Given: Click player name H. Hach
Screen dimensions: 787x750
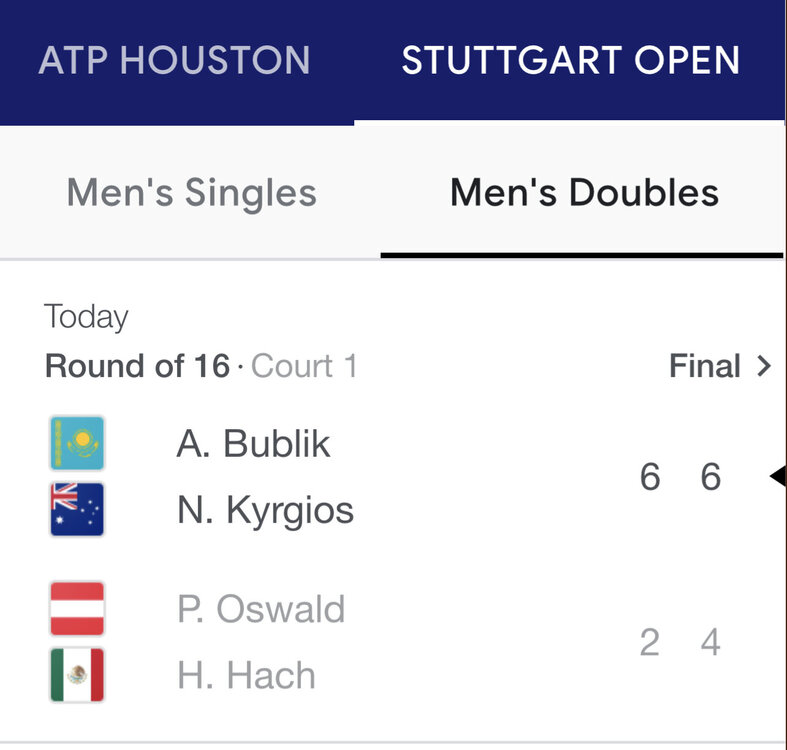Looking at the screenshot, I should pos(246,675).
